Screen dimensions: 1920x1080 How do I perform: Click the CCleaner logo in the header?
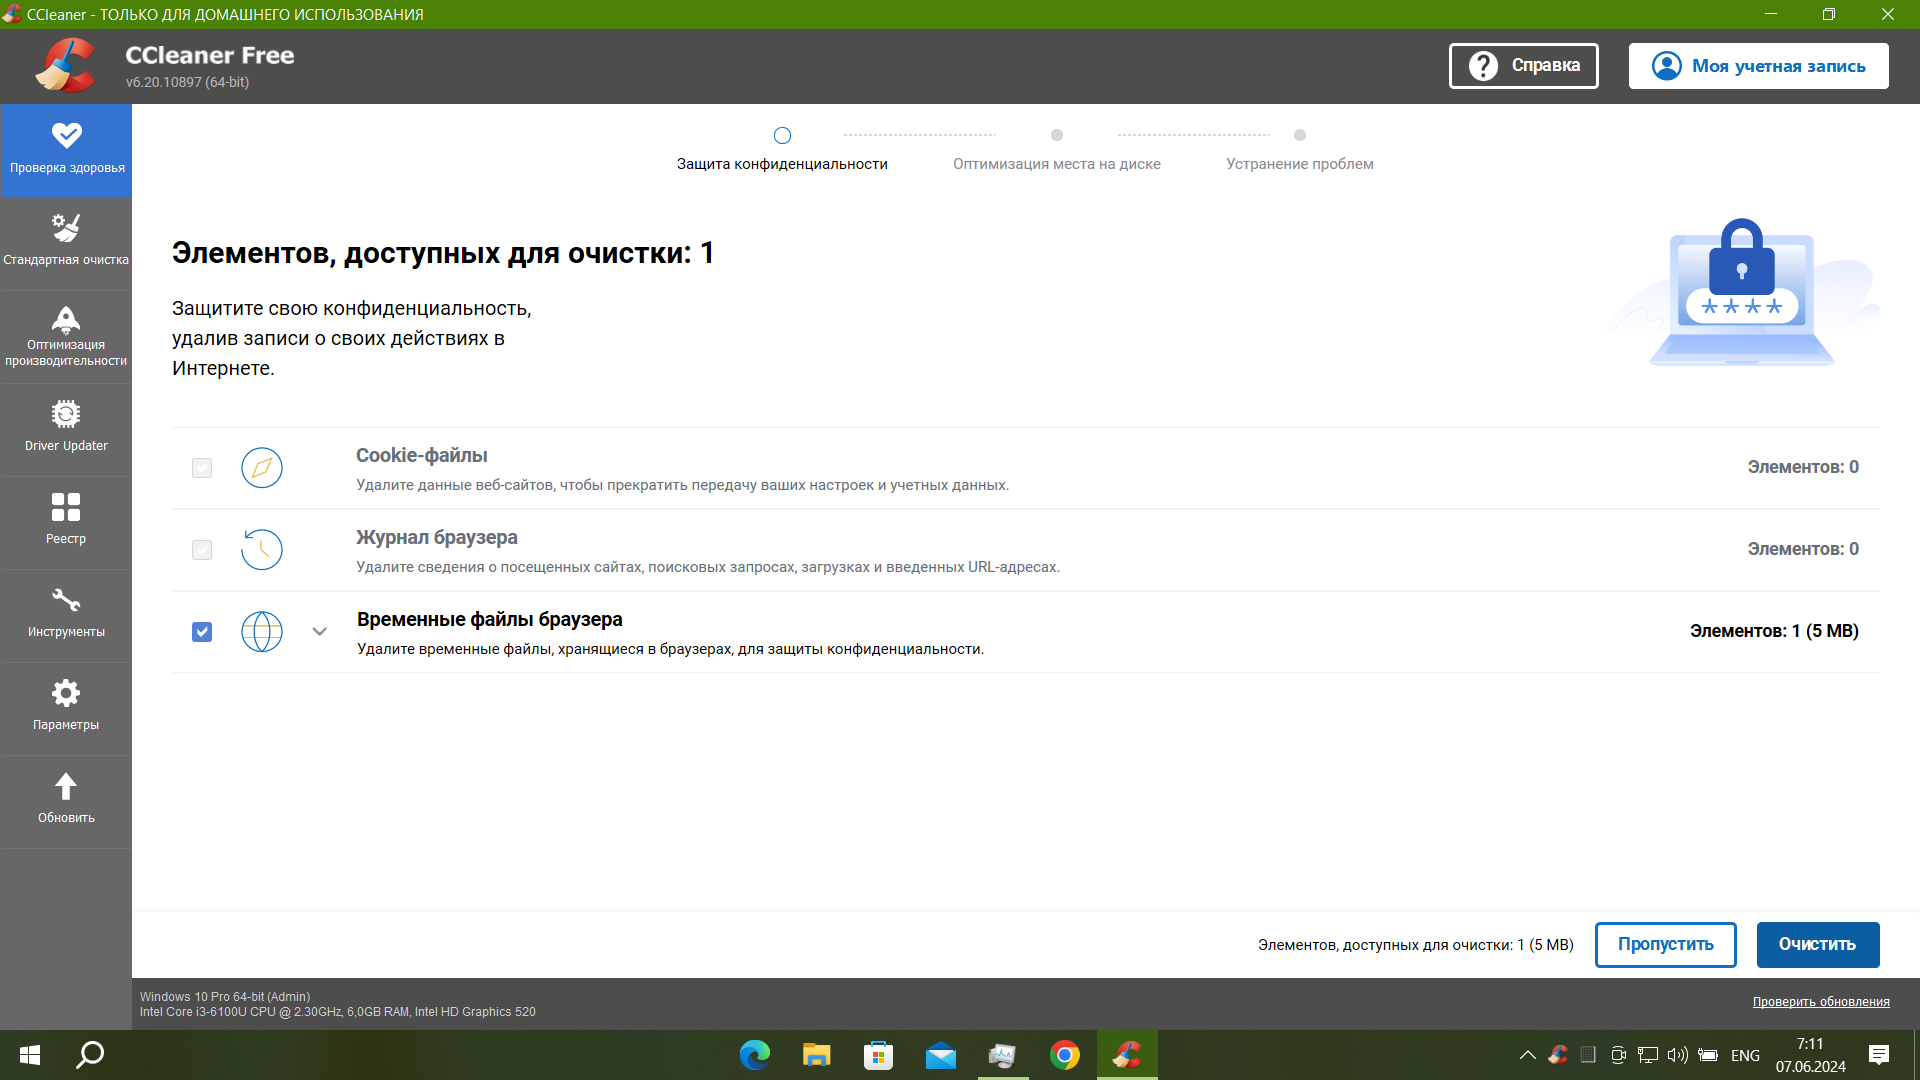click(66, 66)
